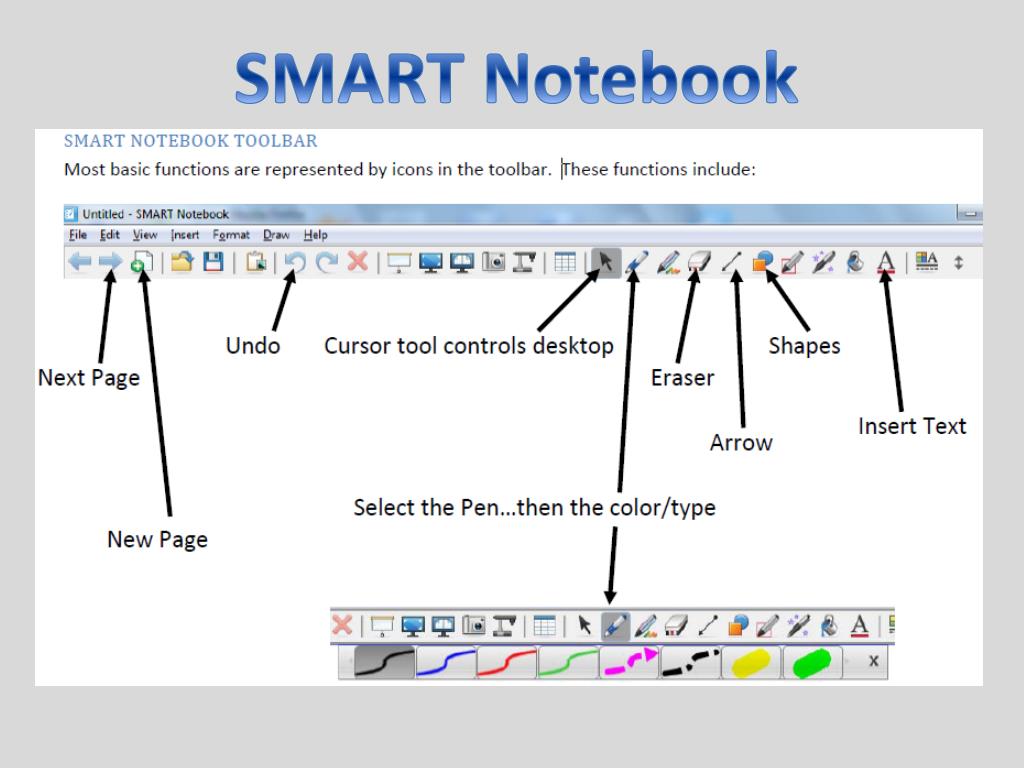Click Shapes tool above pen styles

point(737,626)
